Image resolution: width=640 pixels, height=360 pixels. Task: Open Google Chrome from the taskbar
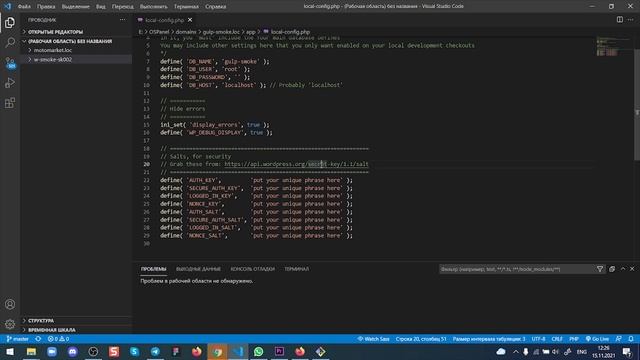(x=217, y=351)
